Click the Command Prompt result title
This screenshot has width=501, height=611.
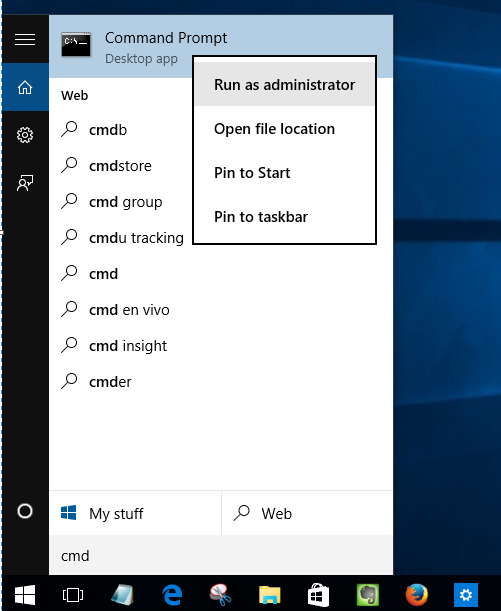[x=166, y=38]
